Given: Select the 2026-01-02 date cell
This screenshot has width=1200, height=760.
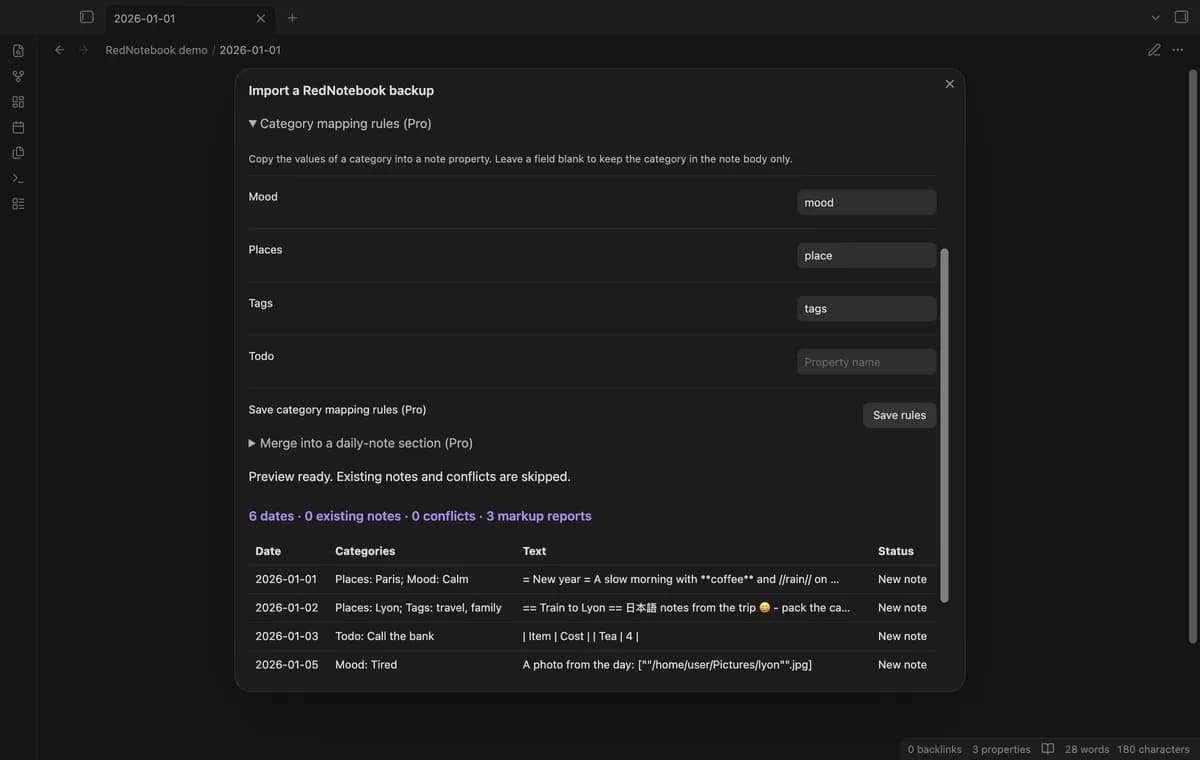Looking at the screenshot, I should tap(286, 607).
